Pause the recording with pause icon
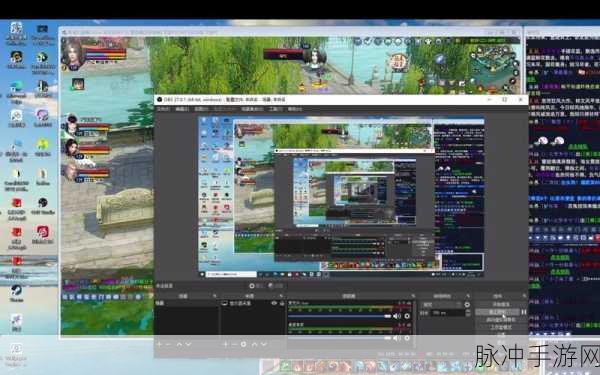 coord(524,312)
